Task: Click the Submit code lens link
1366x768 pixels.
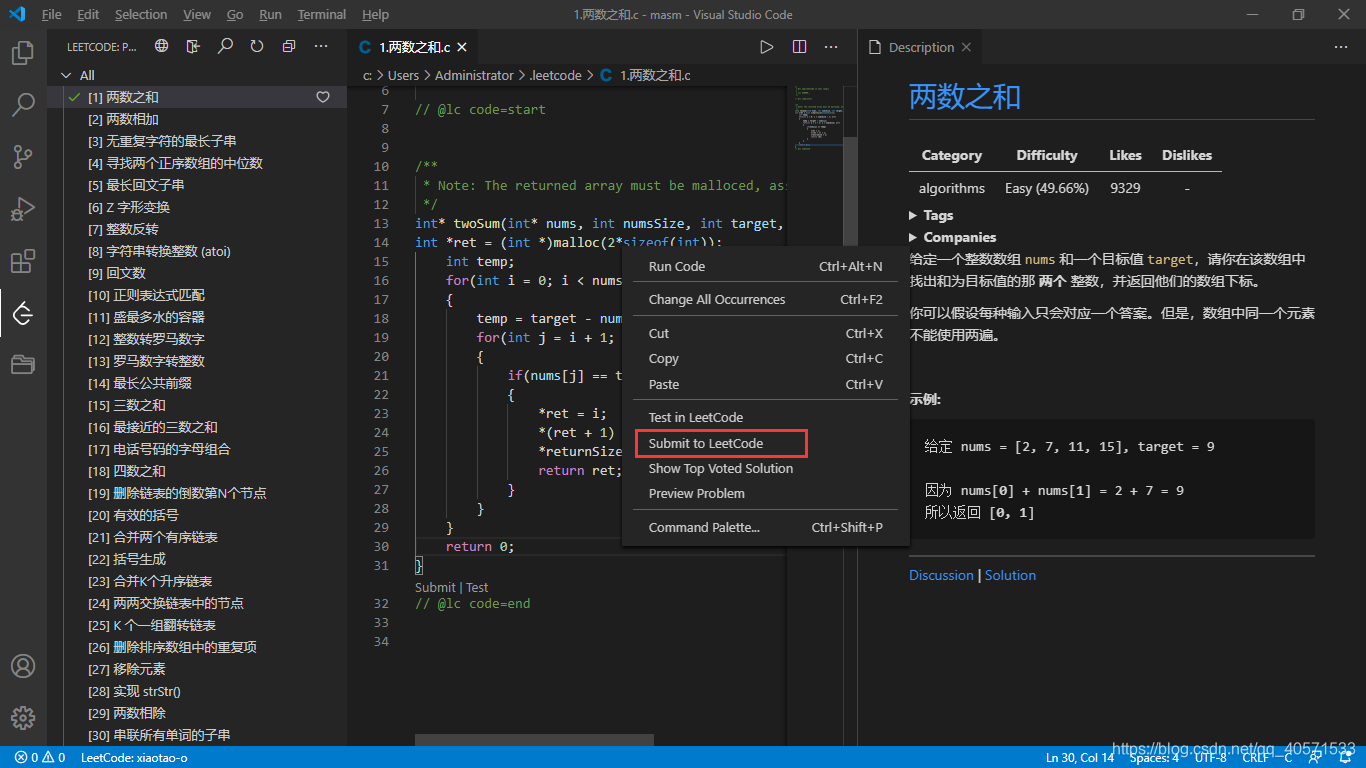Action: (435, 587)
